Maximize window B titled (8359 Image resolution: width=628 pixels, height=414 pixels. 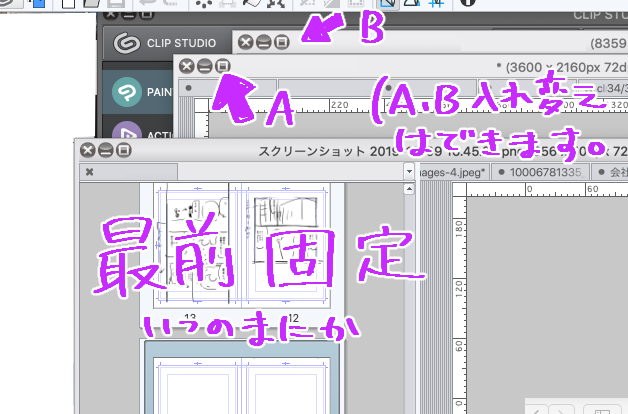tap(282, 42)
